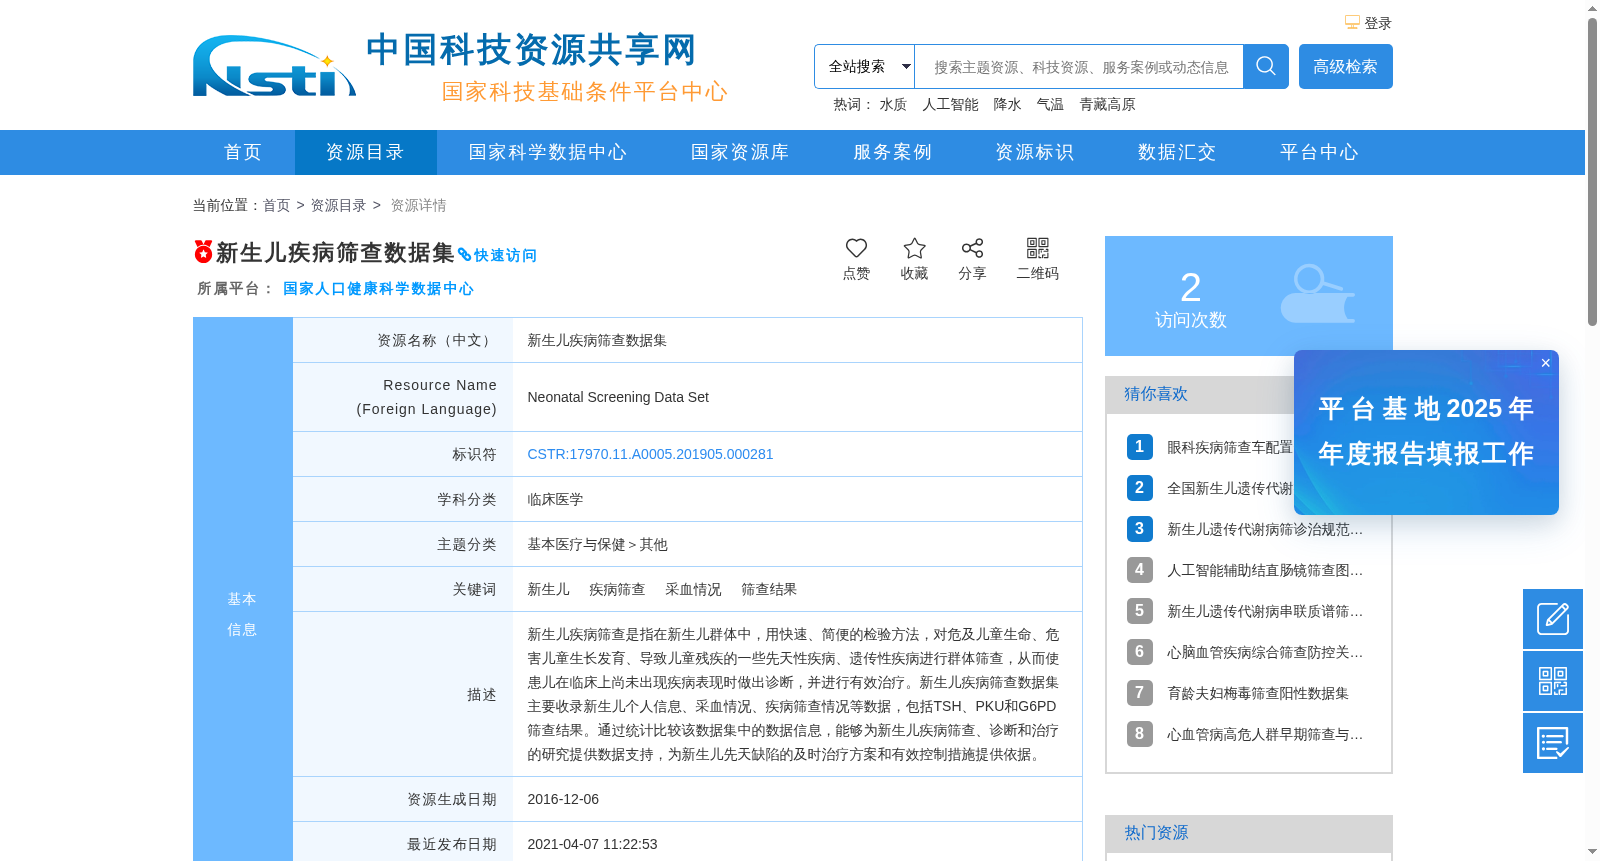Click breadcrumb link 资源目录
Screen dimensions: 1600x861
click(x=338, y=205)
